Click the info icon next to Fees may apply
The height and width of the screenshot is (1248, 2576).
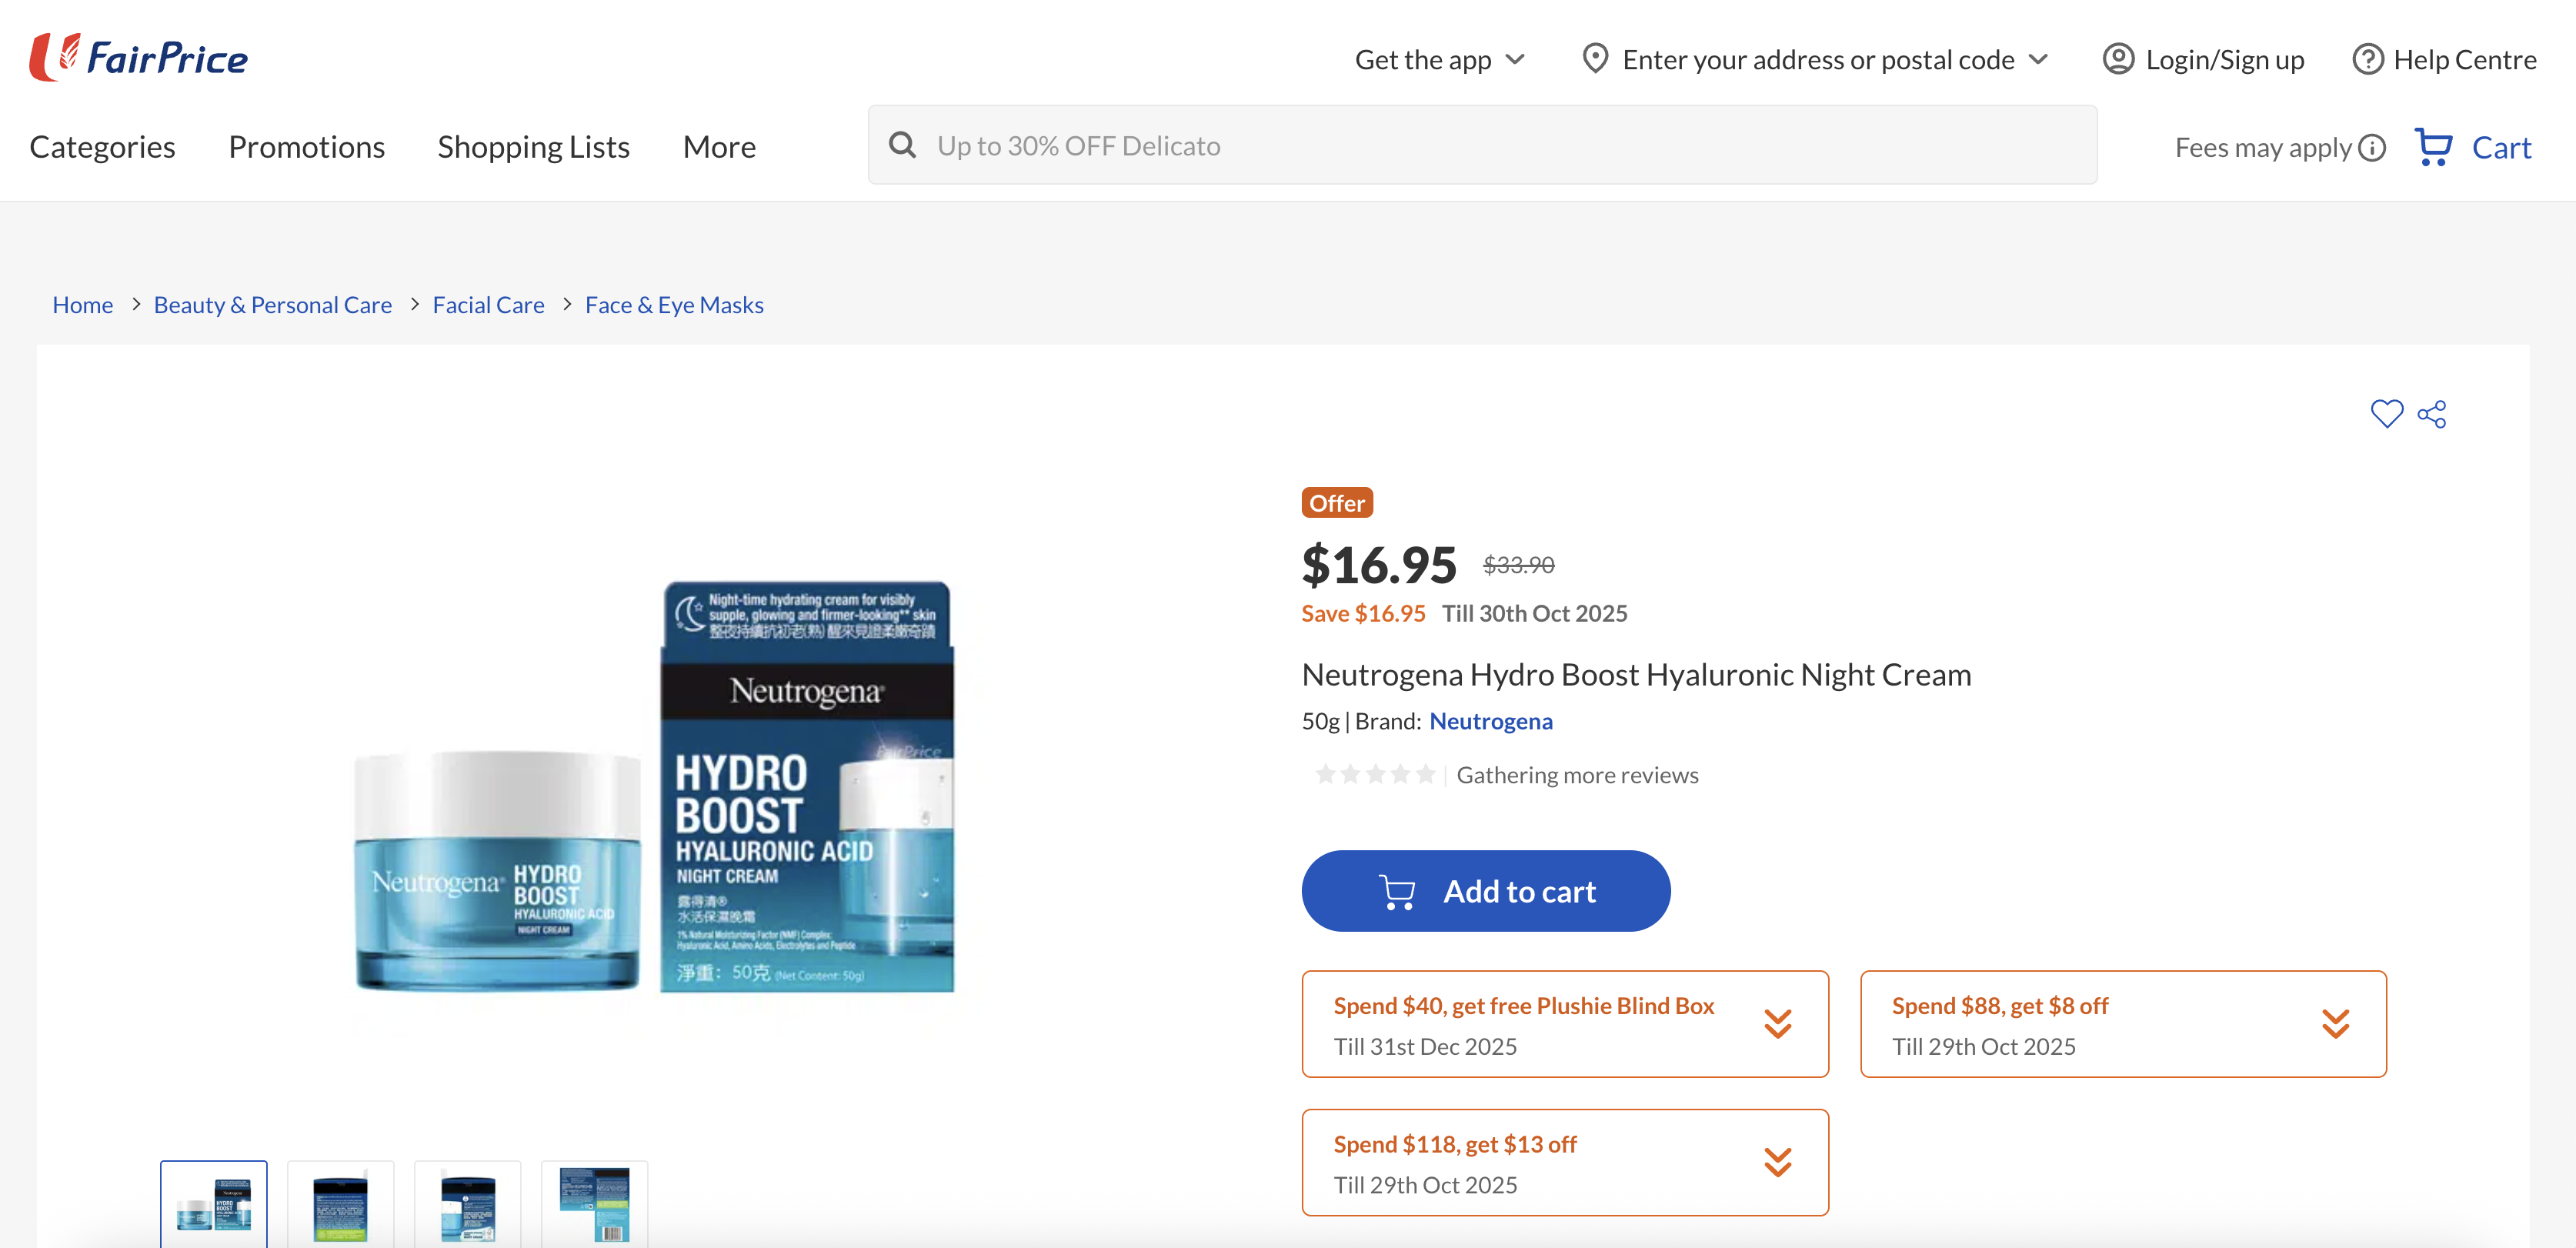[2371, 147]
